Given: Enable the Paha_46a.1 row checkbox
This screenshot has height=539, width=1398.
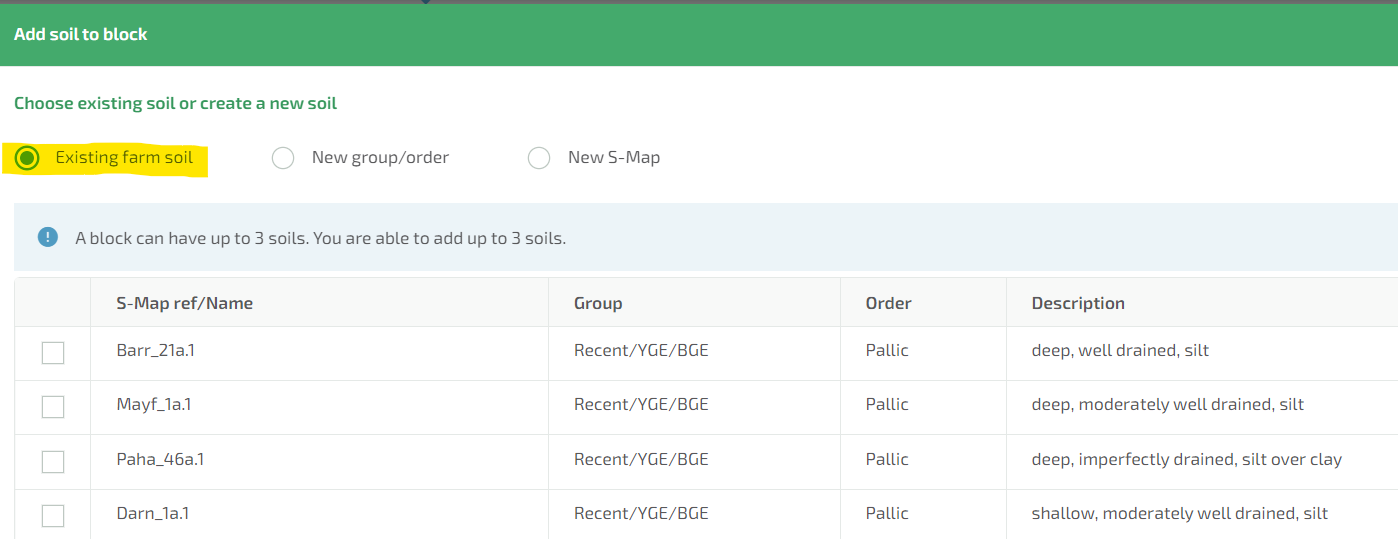Looking at the screenshot, I should (53, 461).
